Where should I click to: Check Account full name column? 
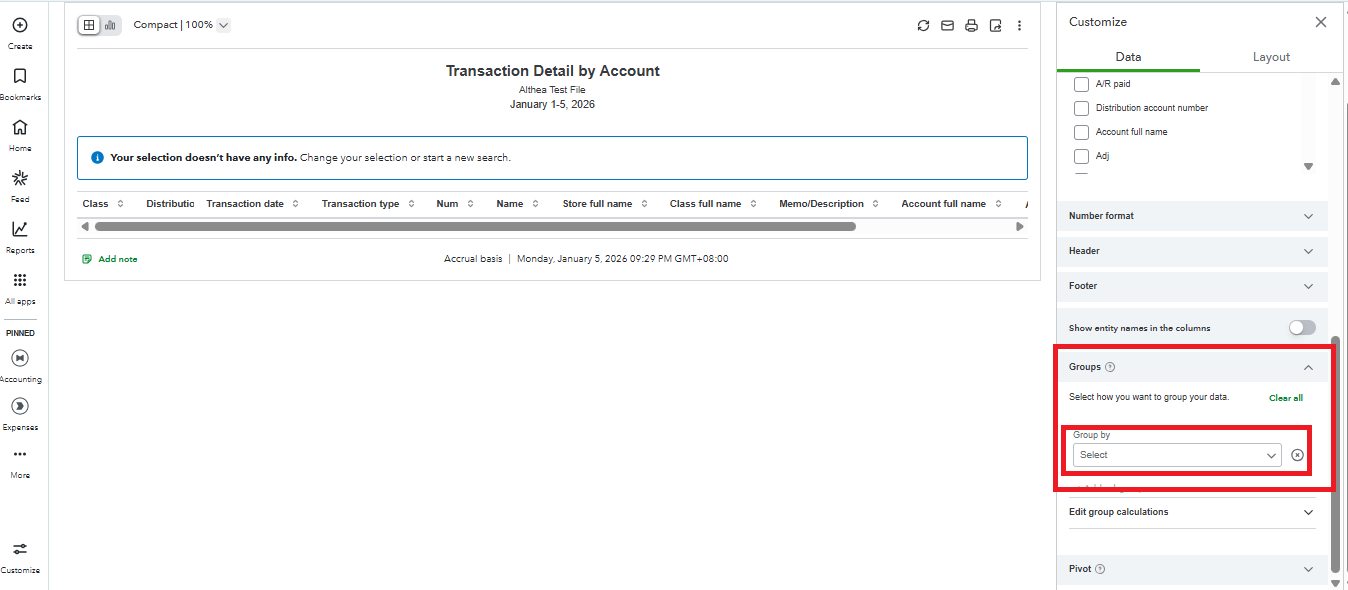1081,132
